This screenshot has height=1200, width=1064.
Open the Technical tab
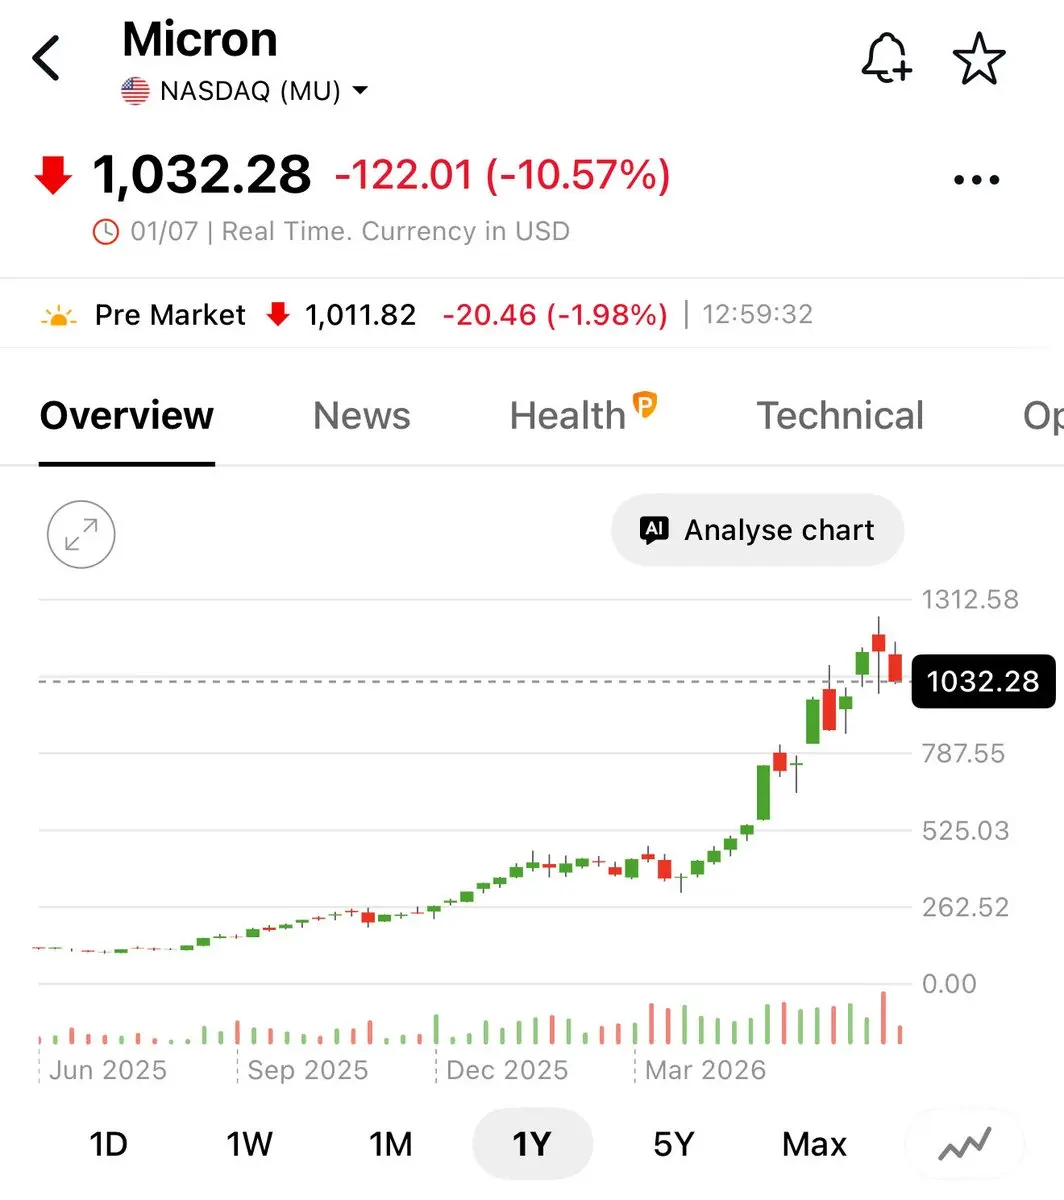pos(840,416)
